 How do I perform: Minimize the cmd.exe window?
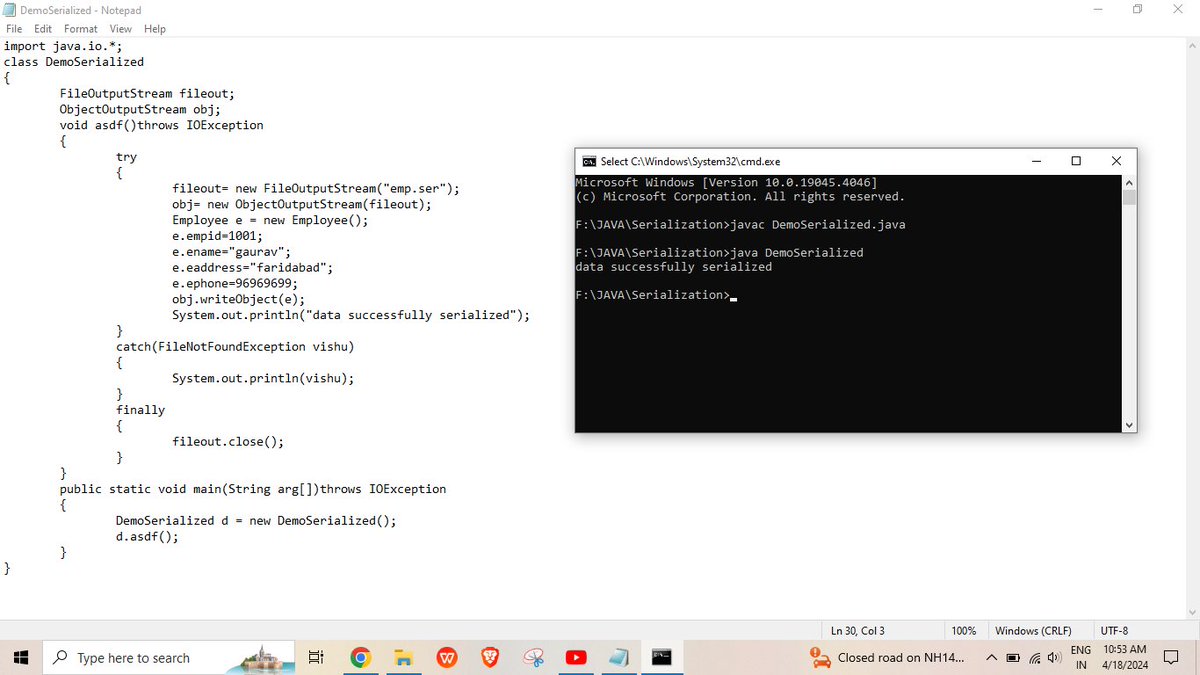pos(1036,161)
